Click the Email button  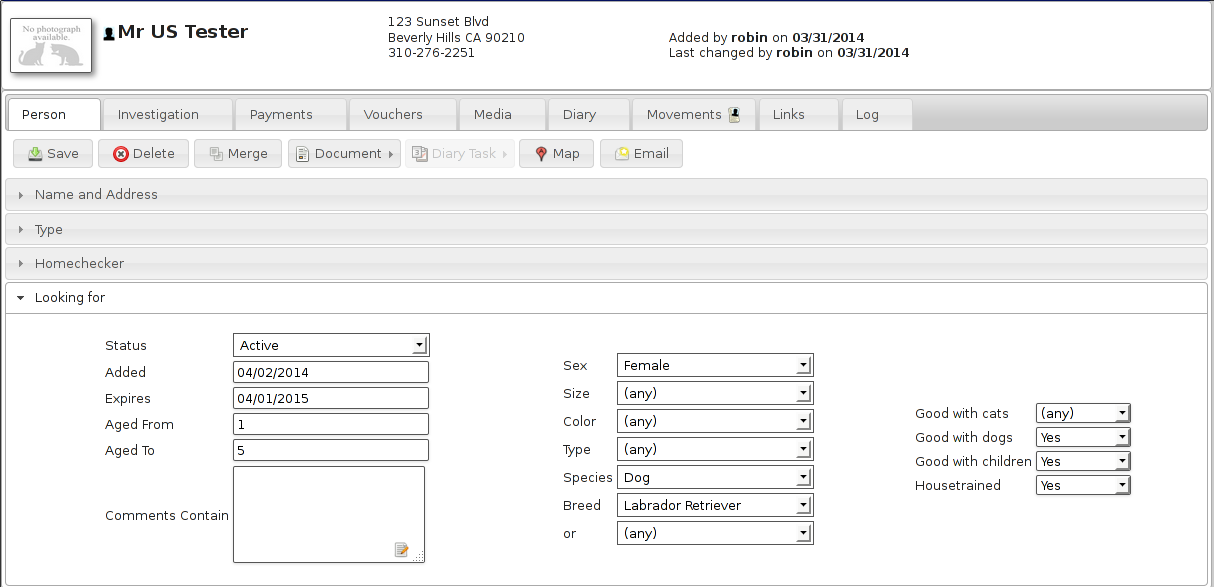coord(641,154)
